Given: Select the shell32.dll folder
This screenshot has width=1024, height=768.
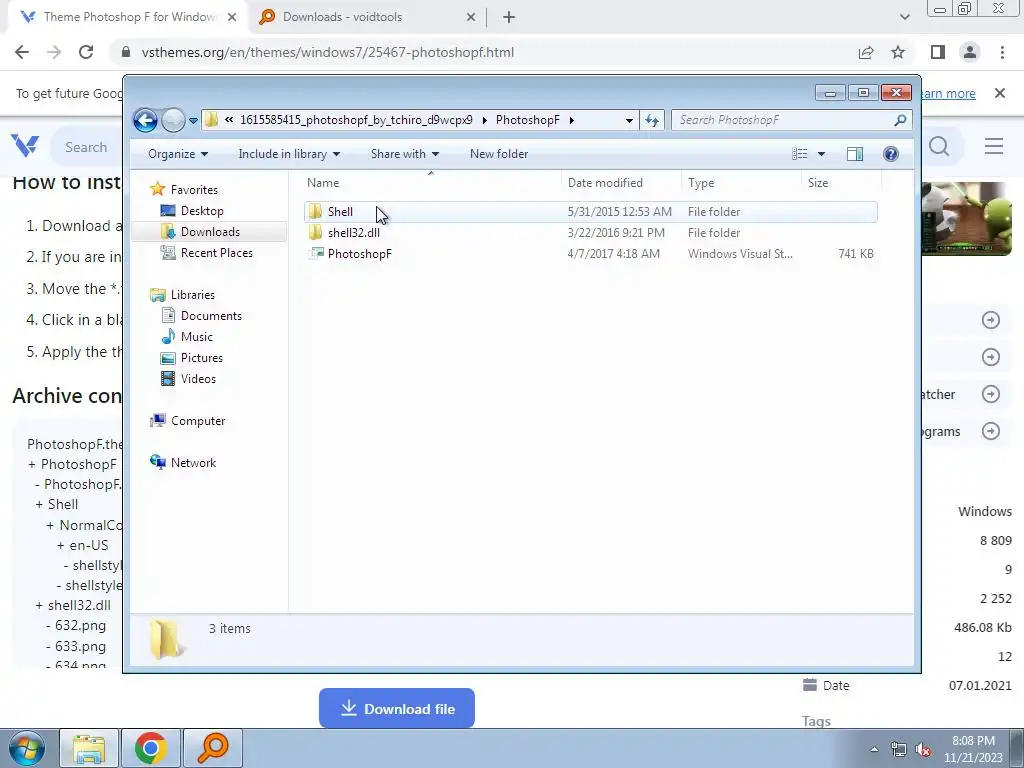Looking at the screenshot, I should click(590, 232).
